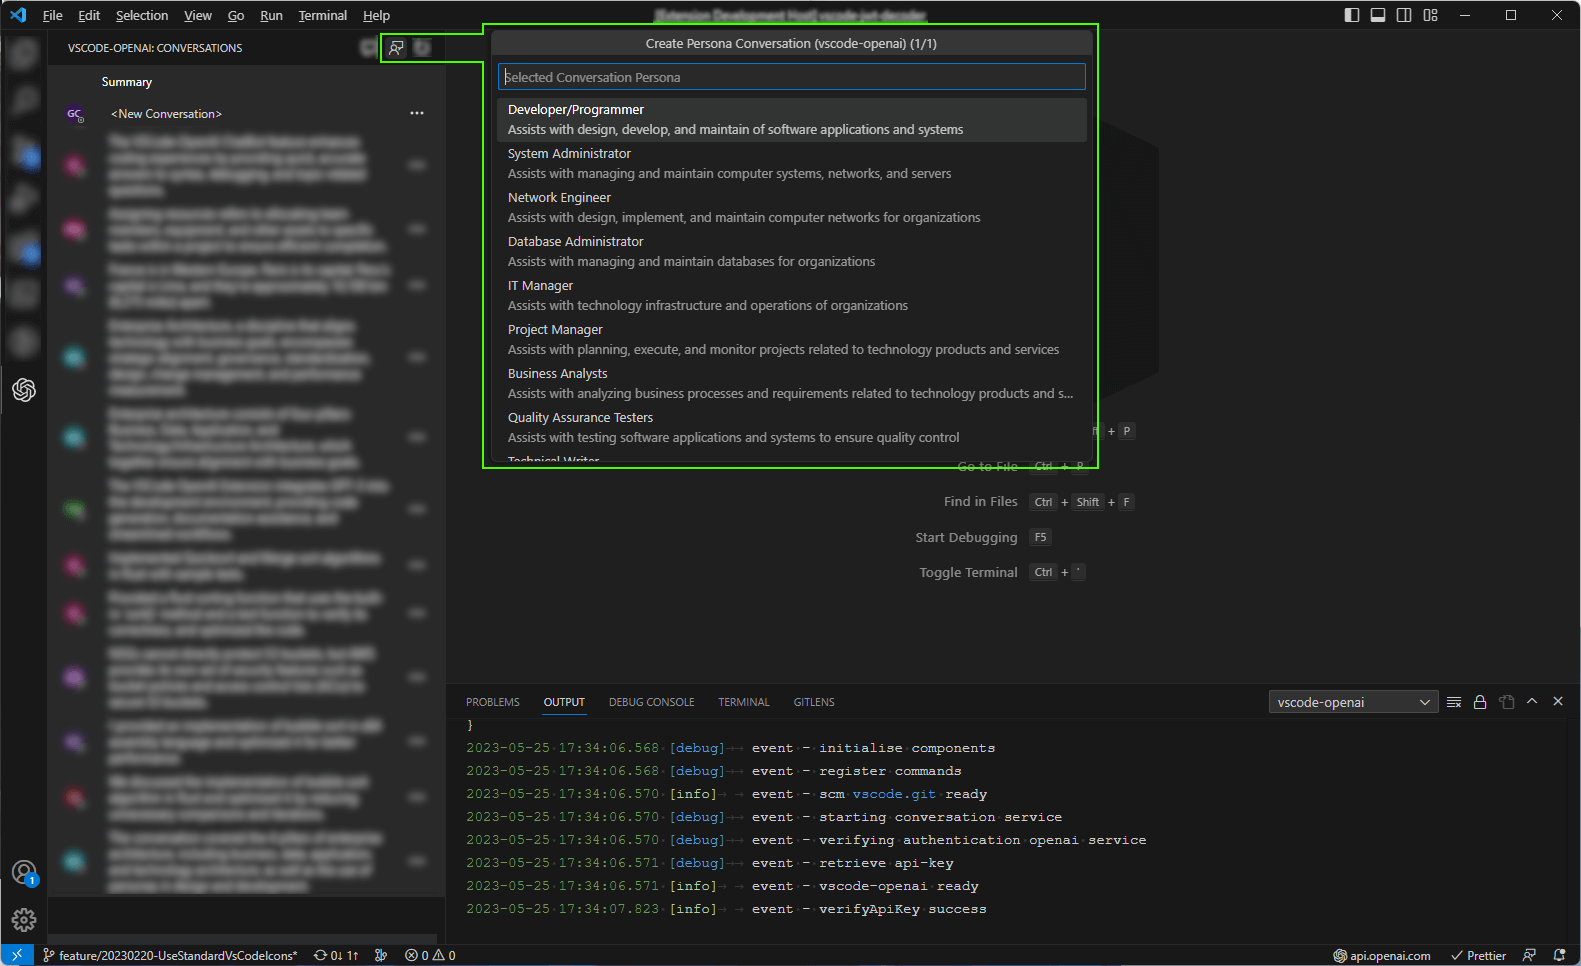Select the Quality Assurance Testers persona
Viewport: 1581px width, 966px height.
tap(792, 428)
